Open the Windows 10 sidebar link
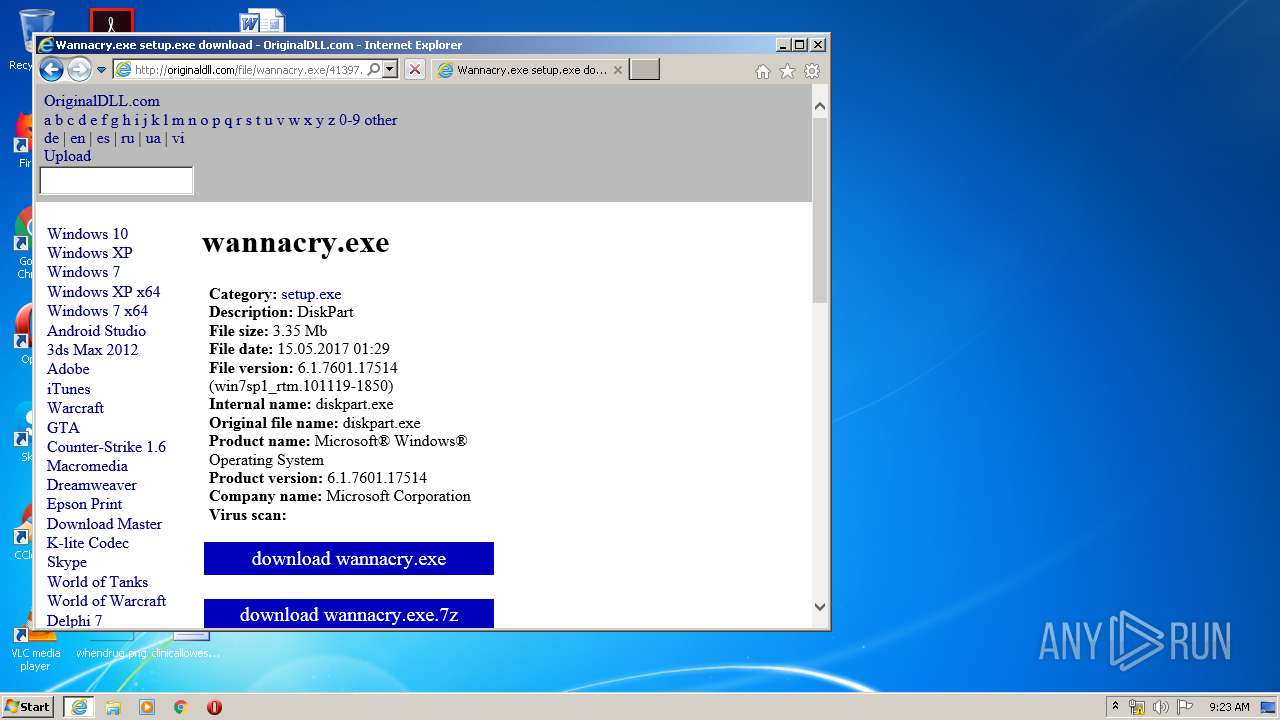This screenshot has width=1280, height=720. click(x=87, y=234)
